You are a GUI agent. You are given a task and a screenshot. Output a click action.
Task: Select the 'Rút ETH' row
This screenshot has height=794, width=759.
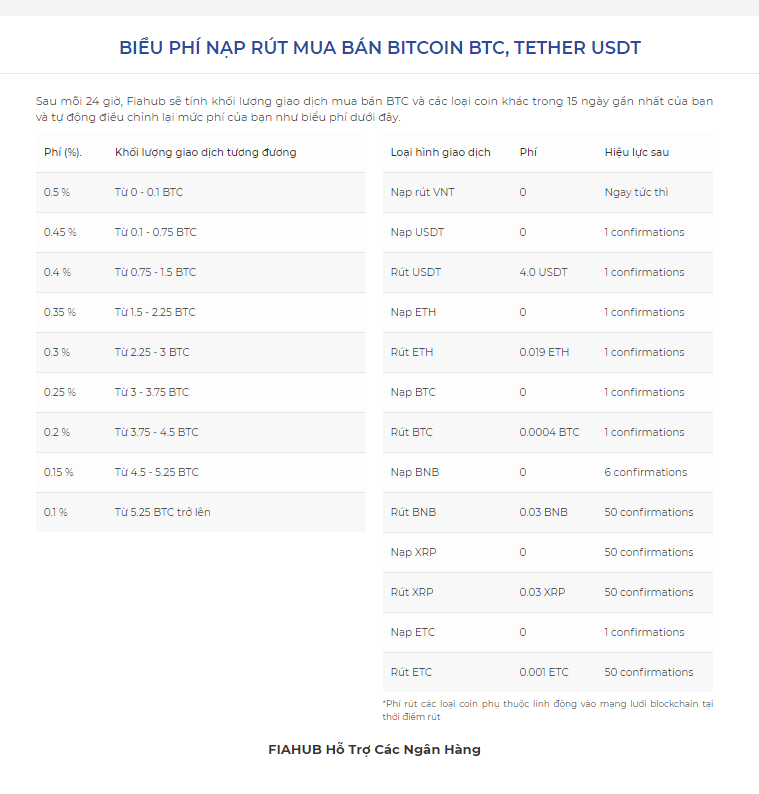coord(548,352)
